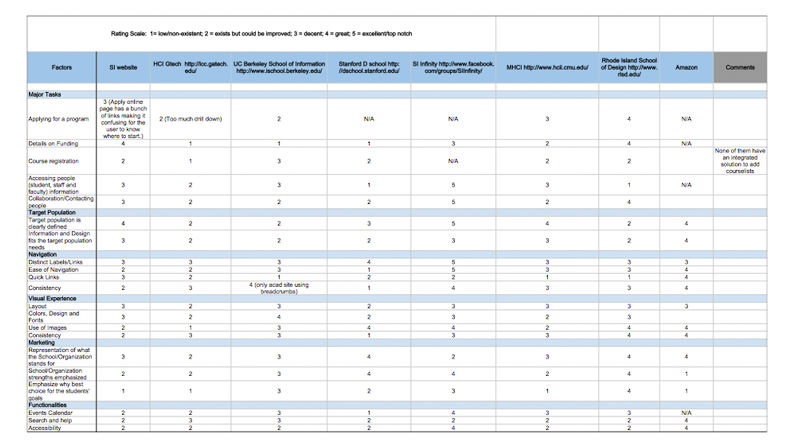Click the Factors column header cell
This screenshot has height=444, width=791.
[x=61, y=67]
